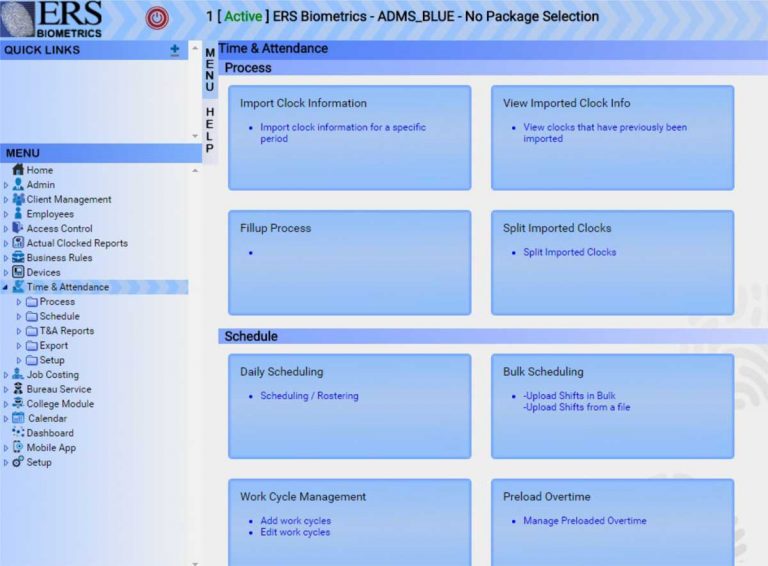768x566 pixels.
Task: Select Mobile App in the menu tree
Action: click(x=51, y=448)
